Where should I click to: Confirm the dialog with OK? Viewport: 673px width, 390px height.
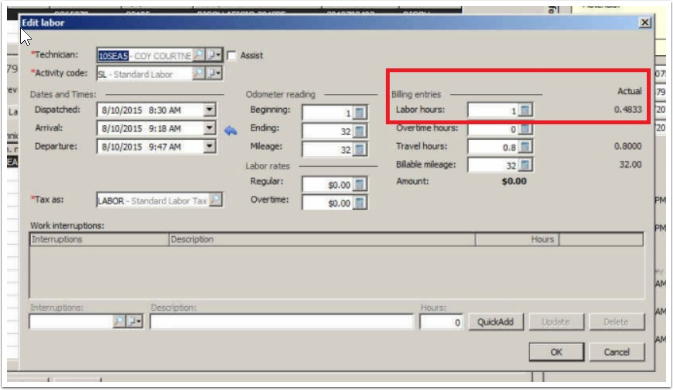[556, 352]
